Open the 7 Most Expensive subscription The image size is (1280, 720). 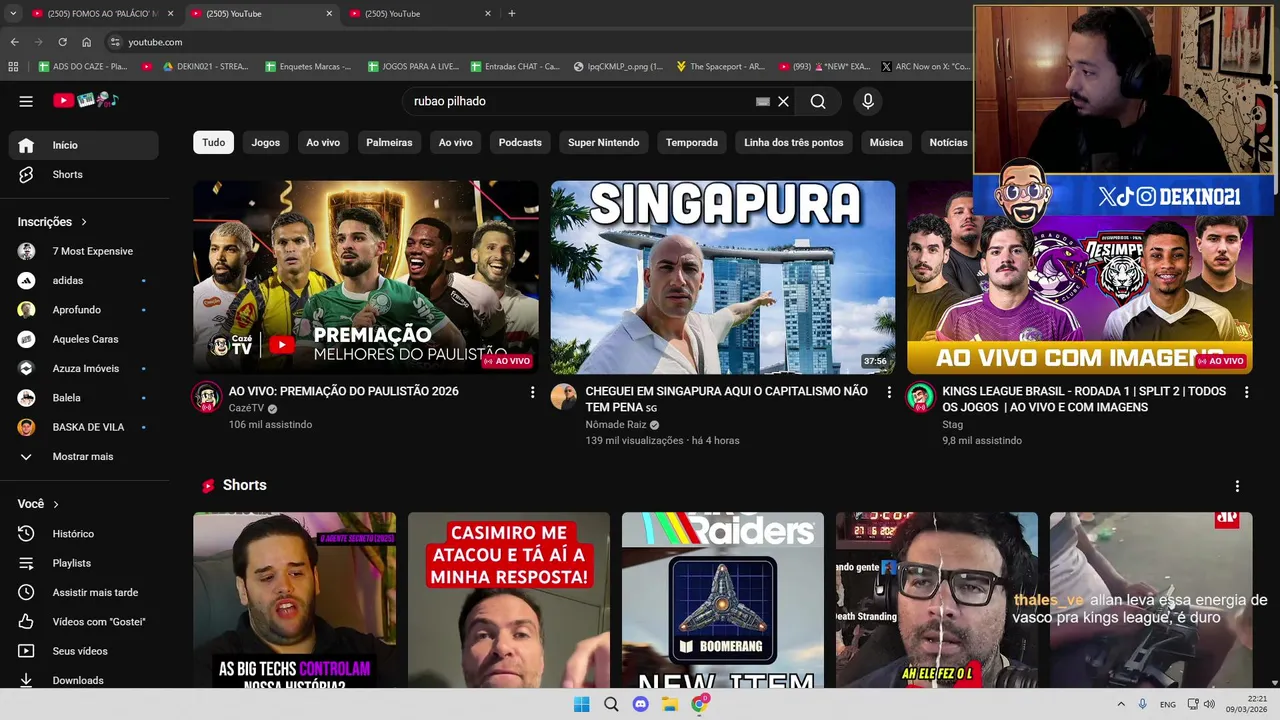pos(84,251)
